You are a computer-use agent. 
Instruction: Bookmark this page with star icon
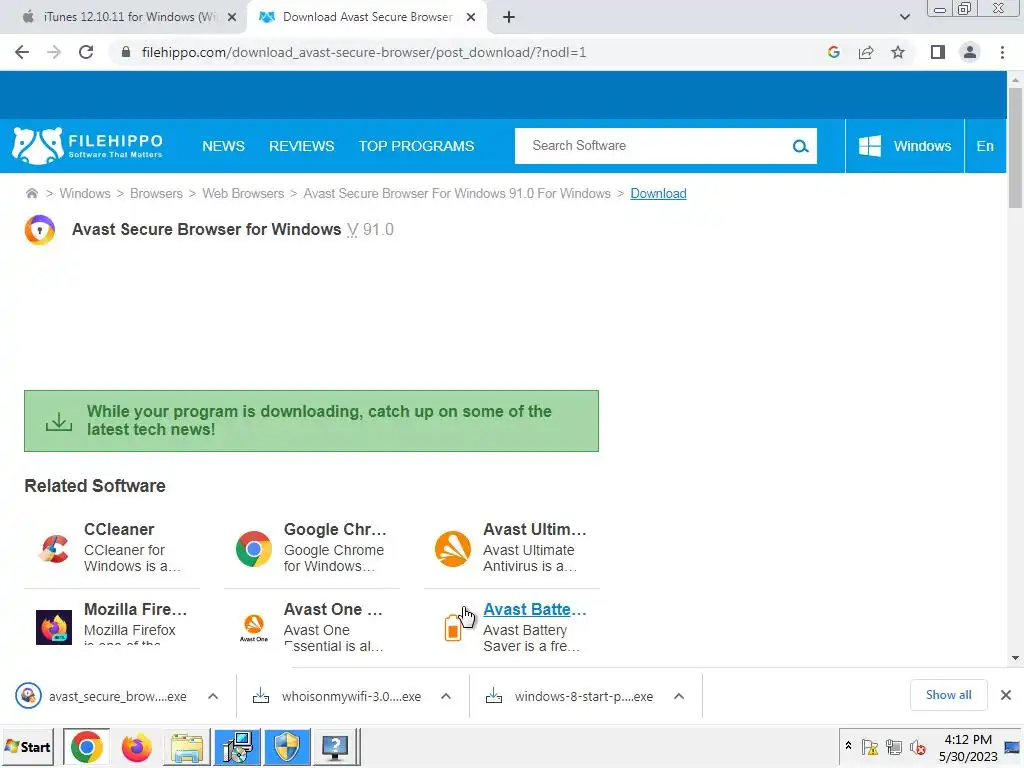898,52
